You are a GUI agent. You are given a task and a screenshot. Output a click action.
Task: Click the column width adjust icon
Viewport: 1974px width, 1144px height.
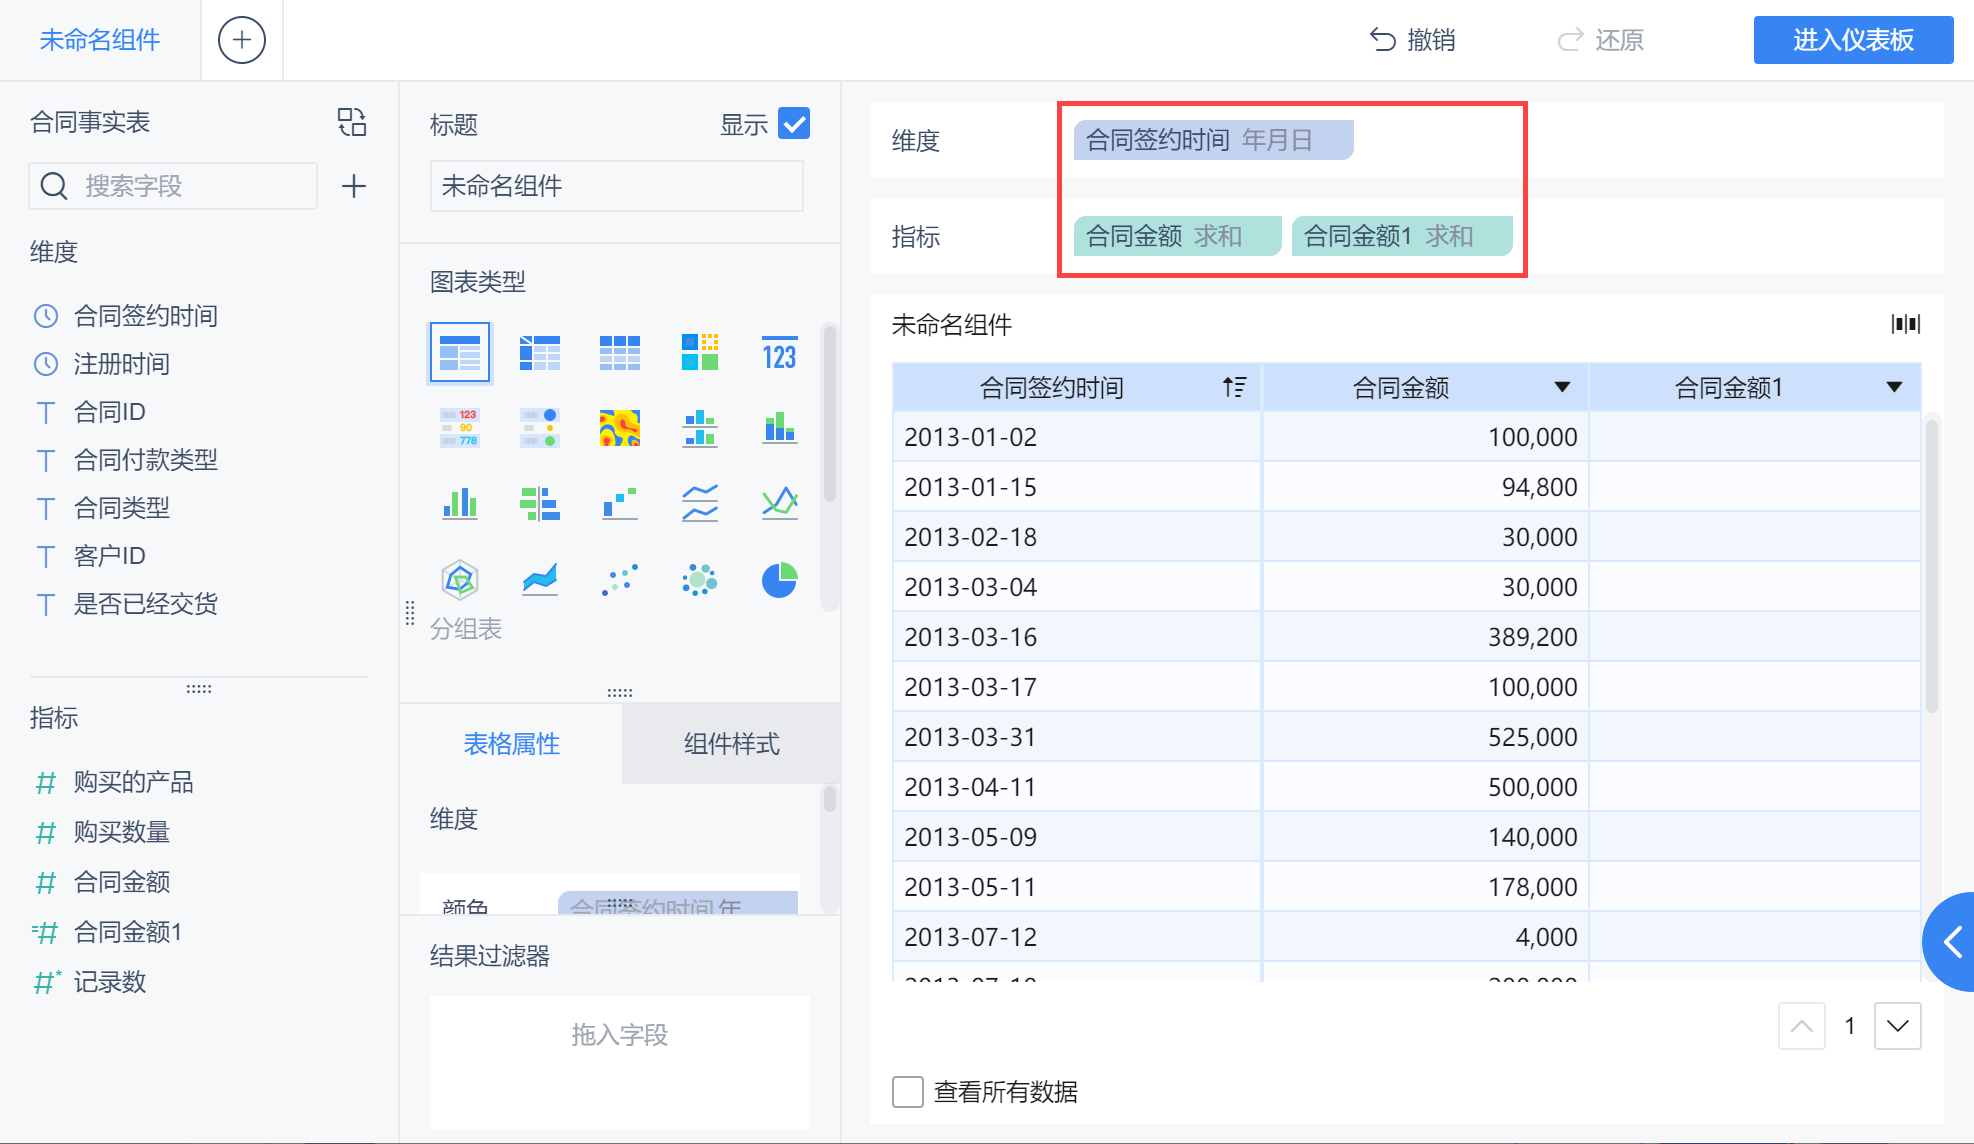(x=1905, y=324)
